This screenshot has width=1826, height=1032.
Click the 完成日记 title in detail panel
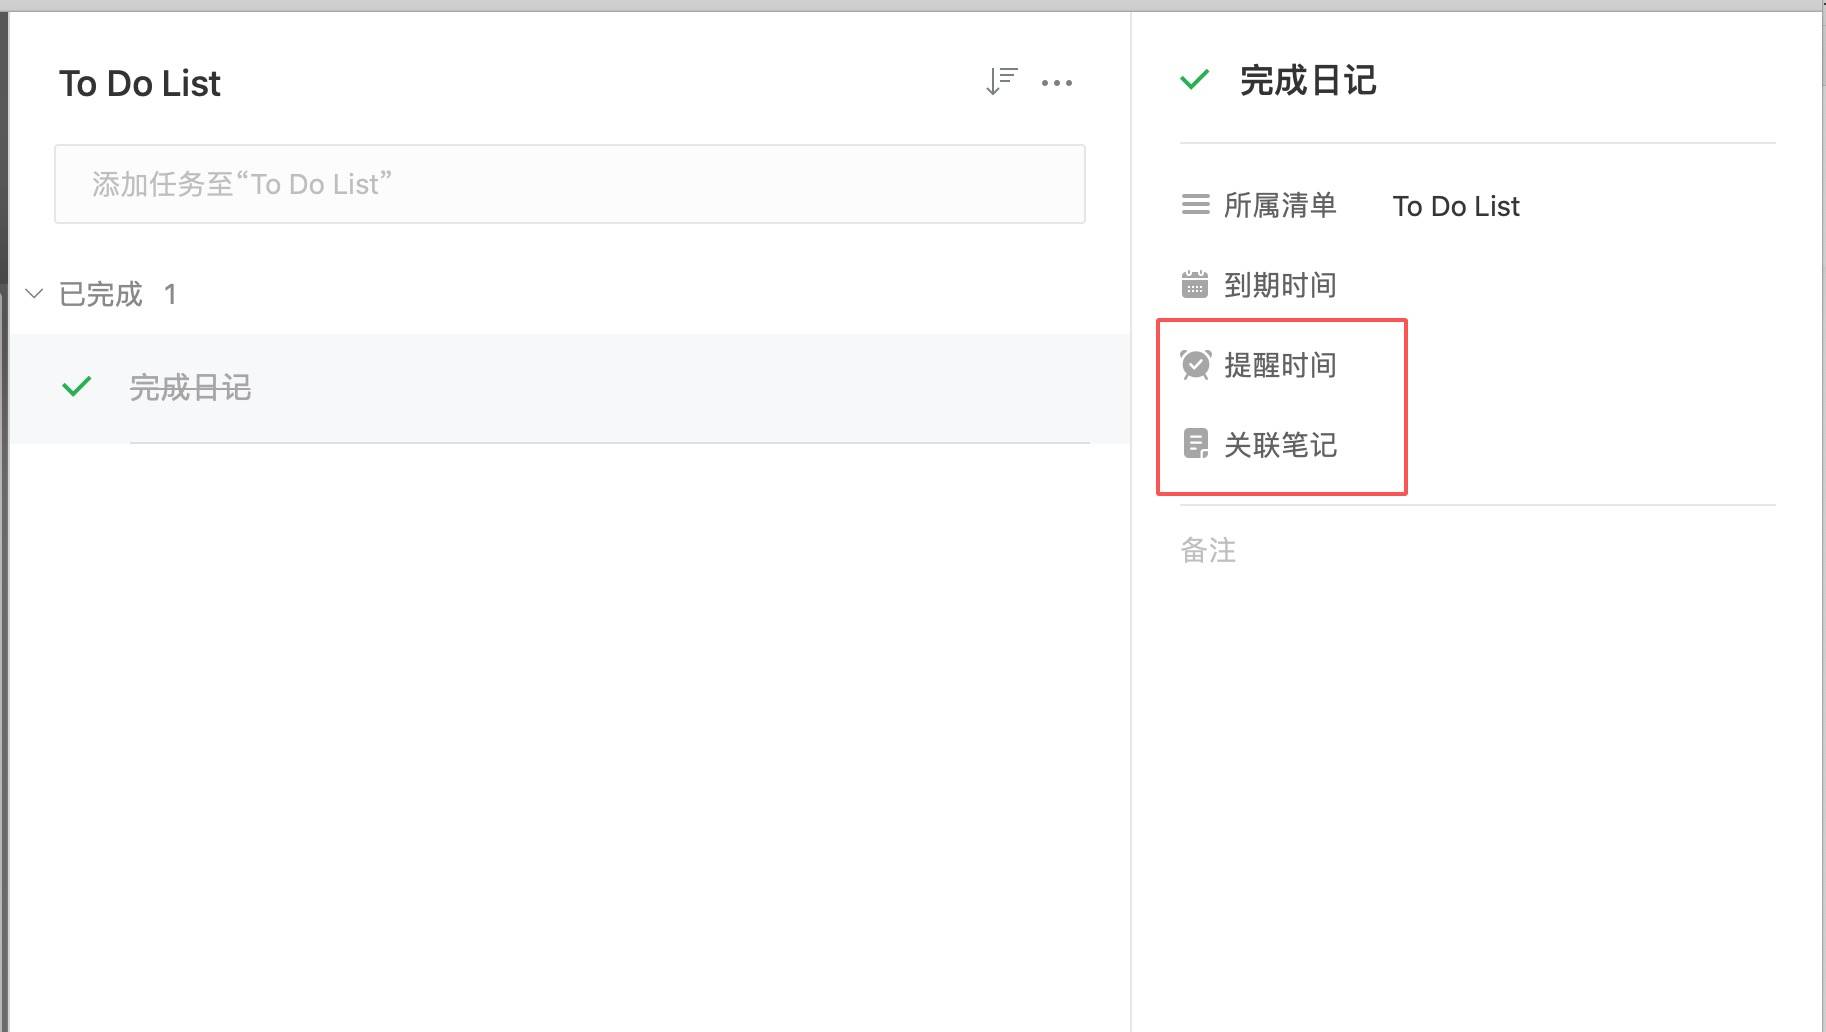(x=1308, y=80)
